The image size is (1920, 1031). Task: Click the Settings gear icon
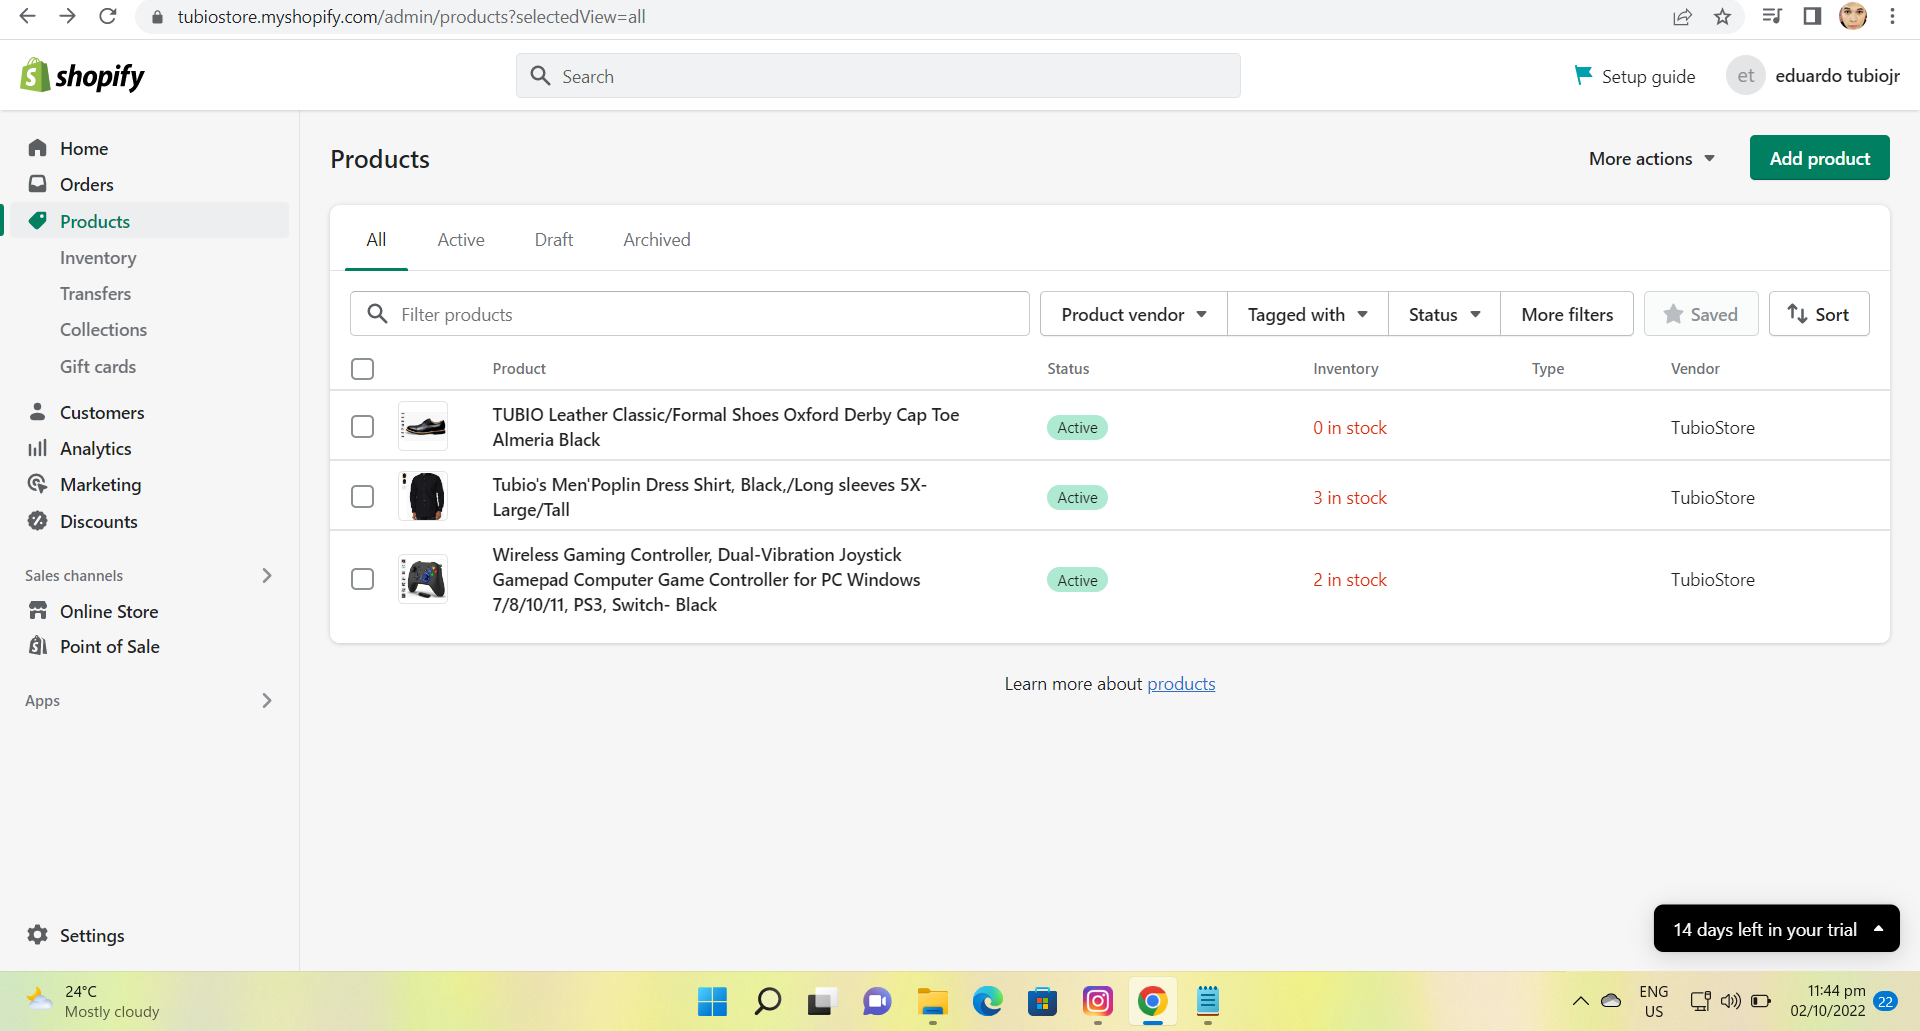tap(38, 935)
